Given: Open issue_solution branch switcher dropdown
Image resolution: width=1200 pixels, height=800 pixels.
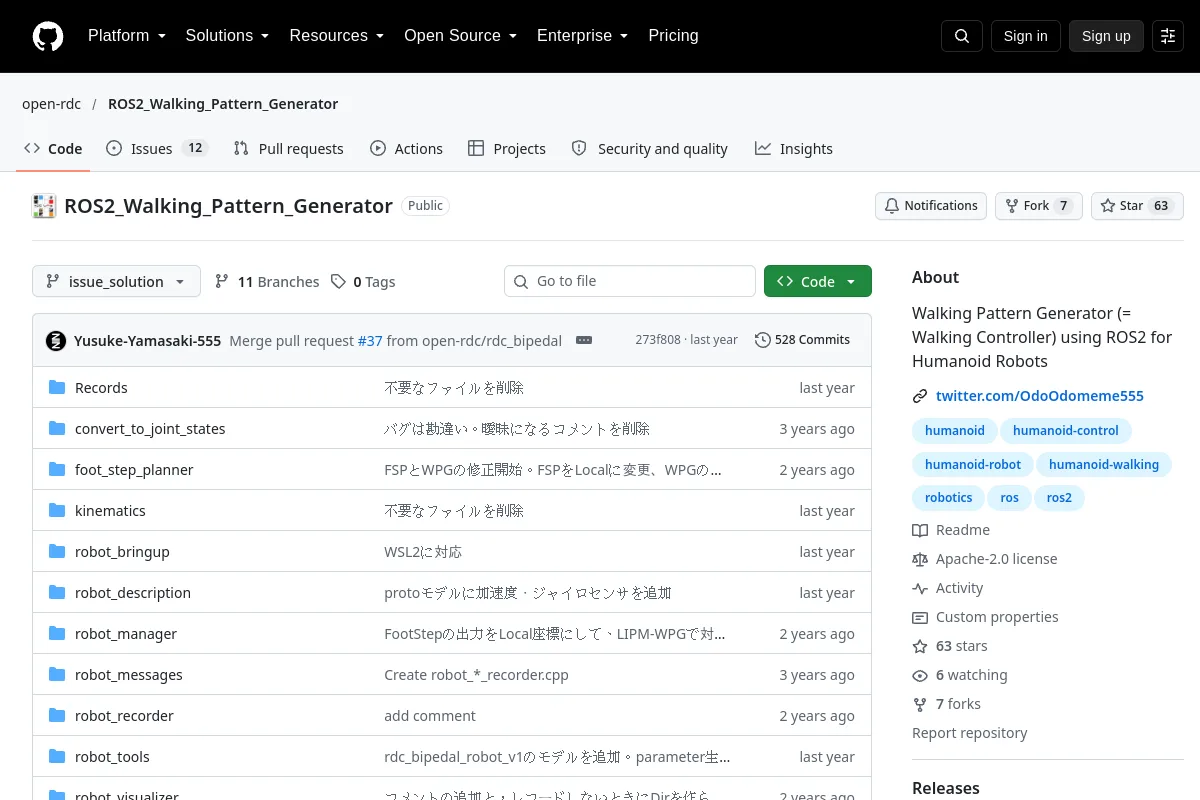Looking at the screenshot, I should coord(116,282).
